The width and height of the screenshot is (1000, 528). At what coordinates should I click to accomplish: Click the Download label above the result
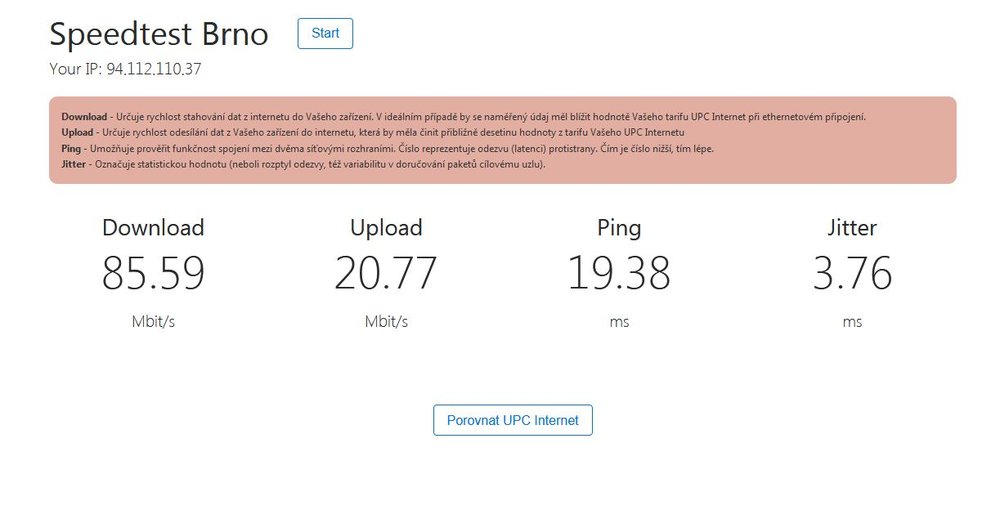(153, 228)
